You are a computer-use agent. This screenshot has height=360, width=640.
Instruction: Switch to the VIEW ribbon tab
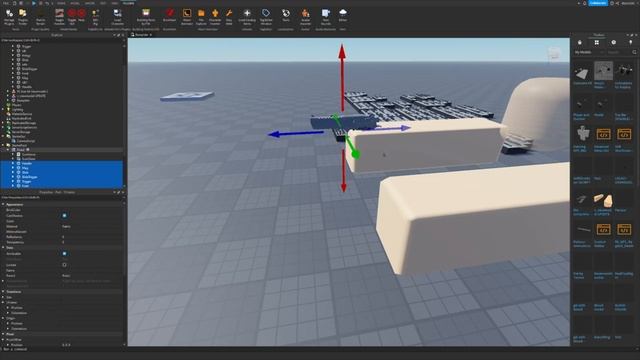(x=115, y=3)
